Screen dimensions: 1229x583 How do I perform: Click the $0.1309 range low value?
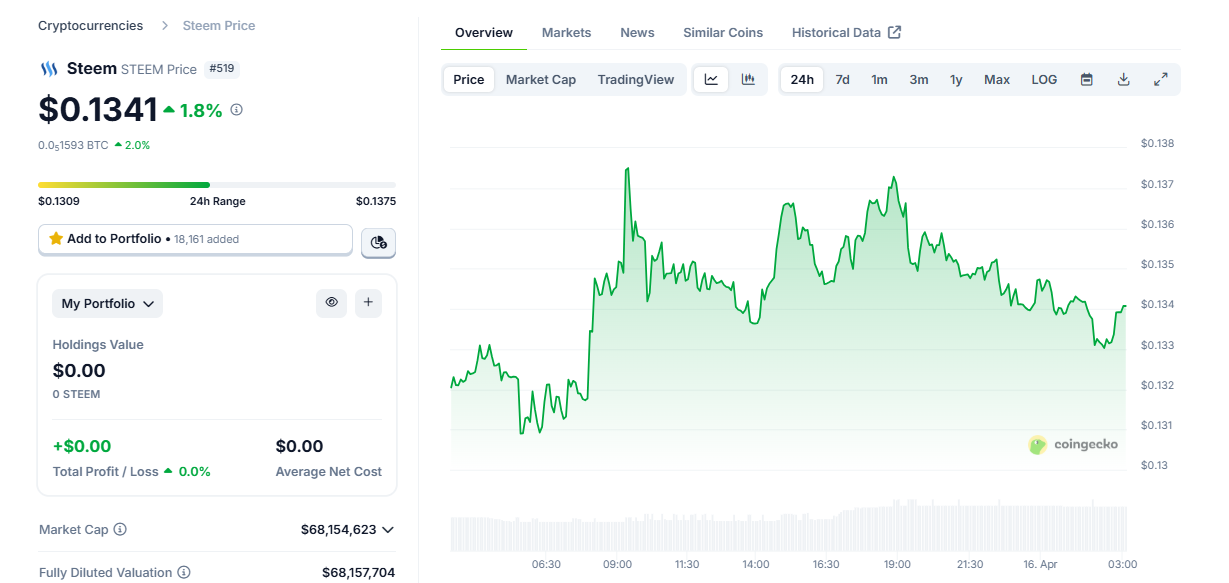[x=59, y=201]
